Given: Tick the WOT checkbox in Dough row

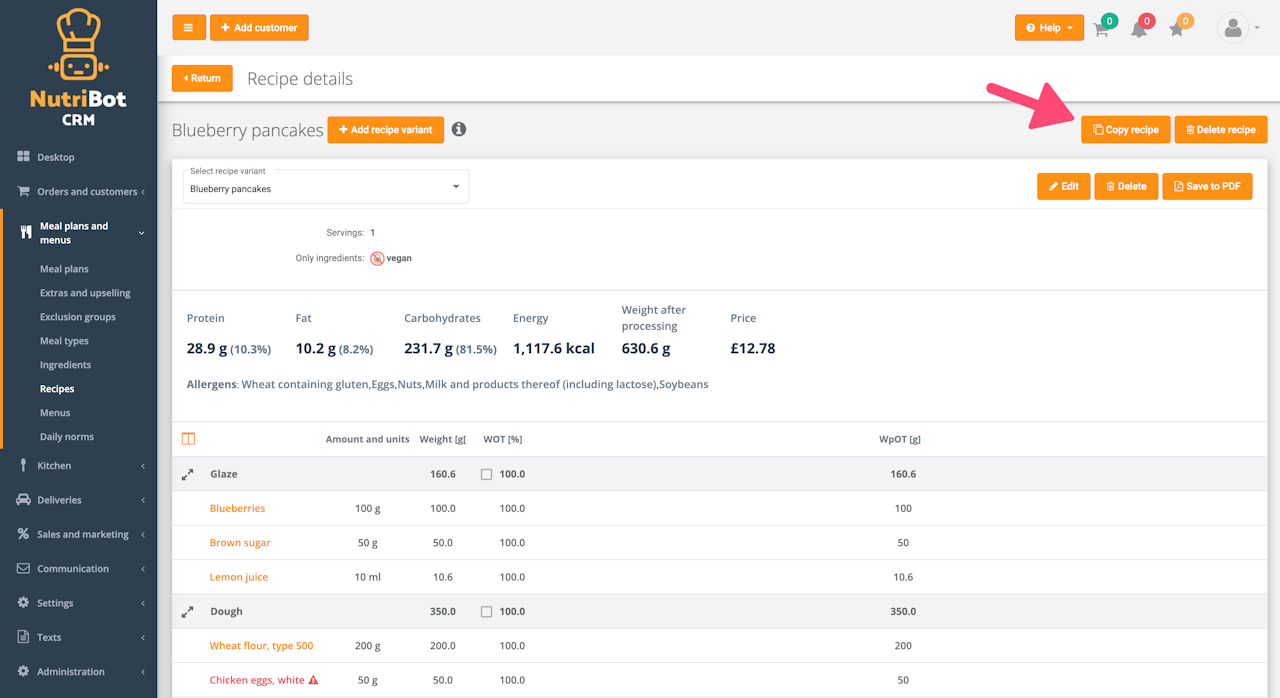Looking at the screenshot, I should click(x=487, y=612).
